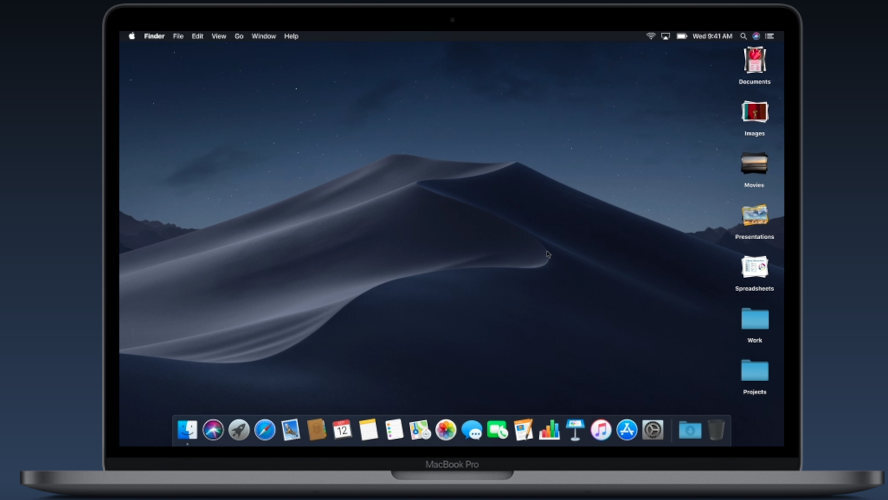
Task: Open Safari compass icon in Dock
Action: click(x=265, y=430)
